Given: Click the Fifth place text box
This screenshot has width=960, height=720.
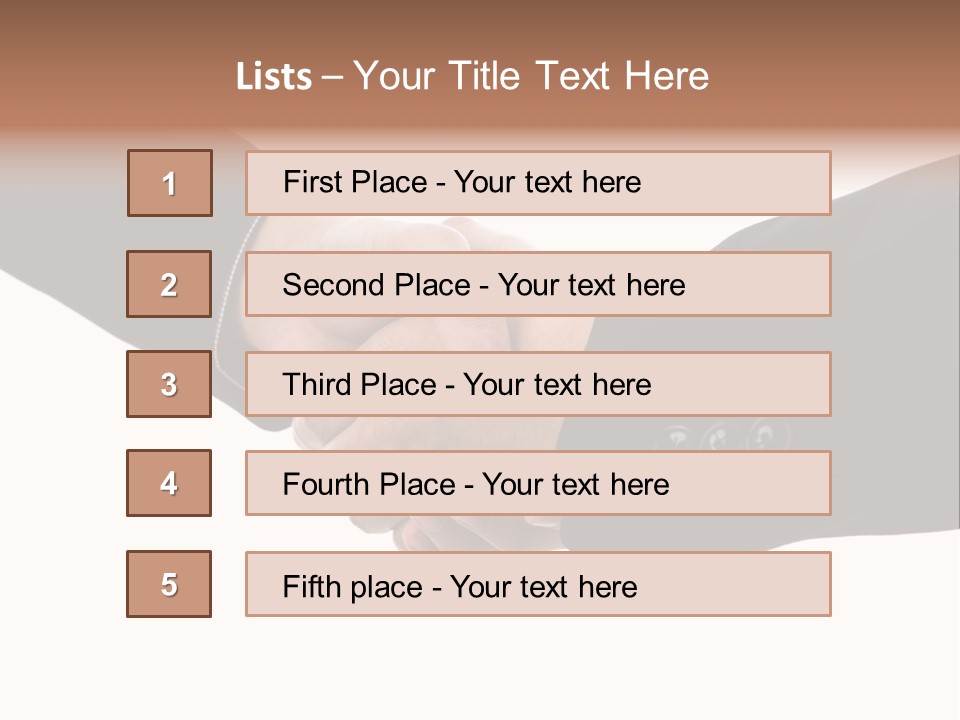Looking at the screenshot, I should (x=538, y=584).
